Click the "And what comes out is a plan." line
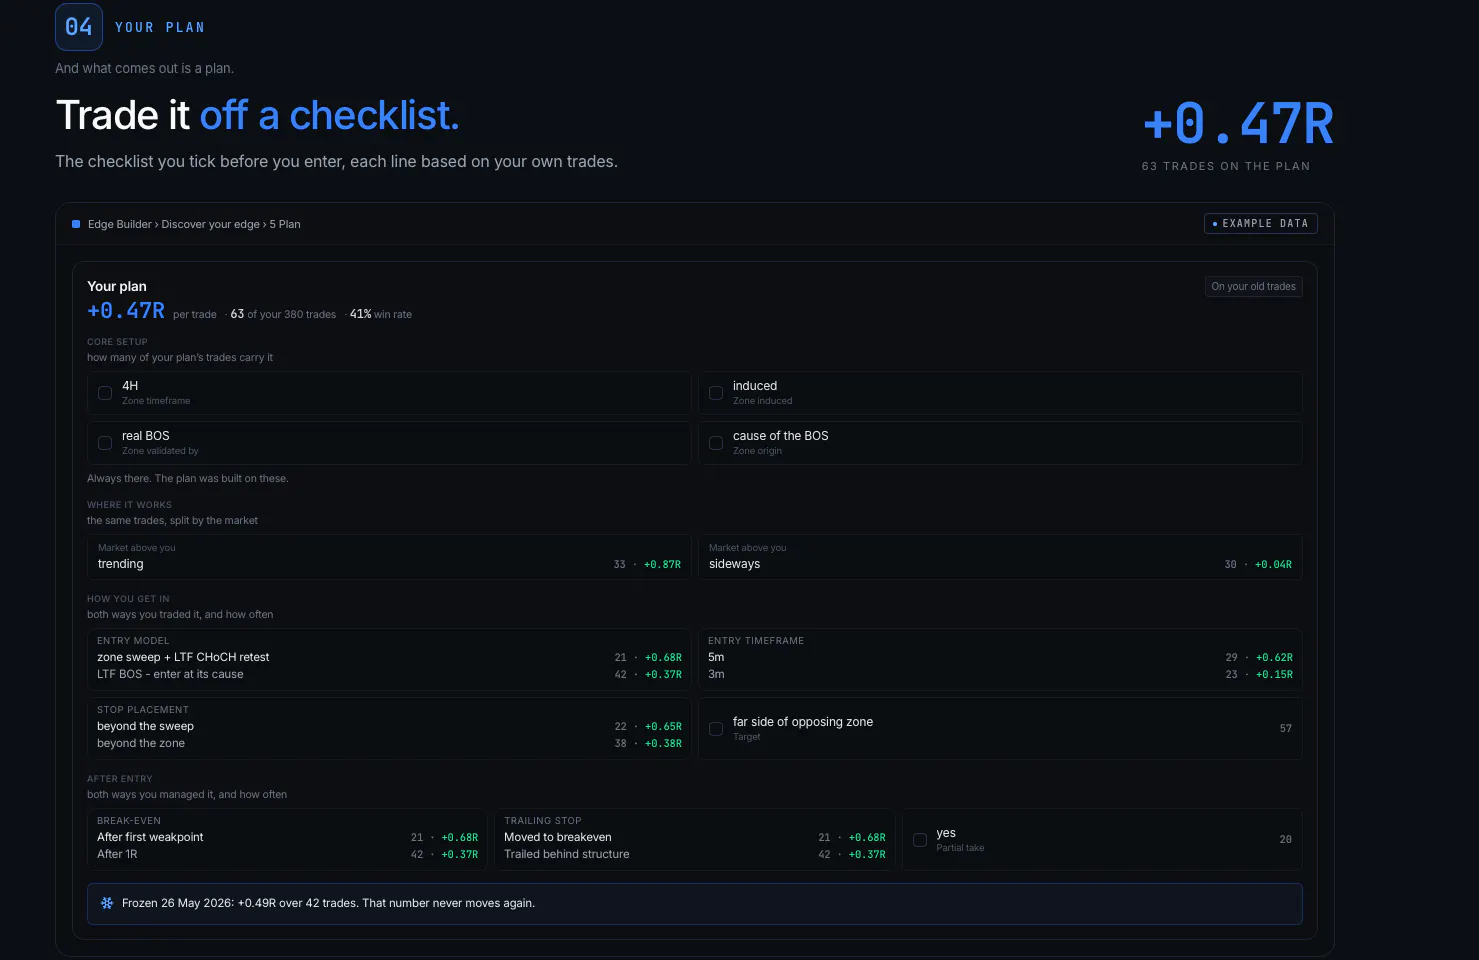1479x960 pixels. (145, 68)
